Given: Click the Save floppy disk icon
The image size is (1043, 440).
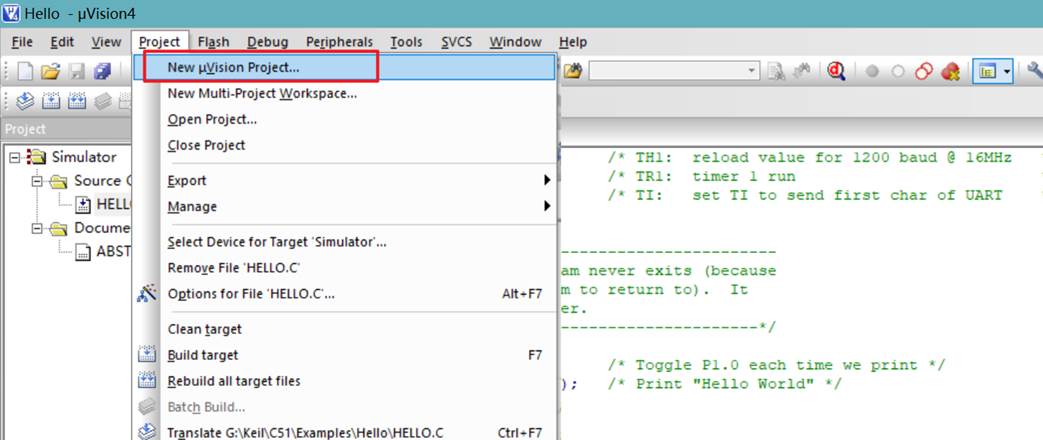Looking at the screenshot, I should click(x=77, y=71).
